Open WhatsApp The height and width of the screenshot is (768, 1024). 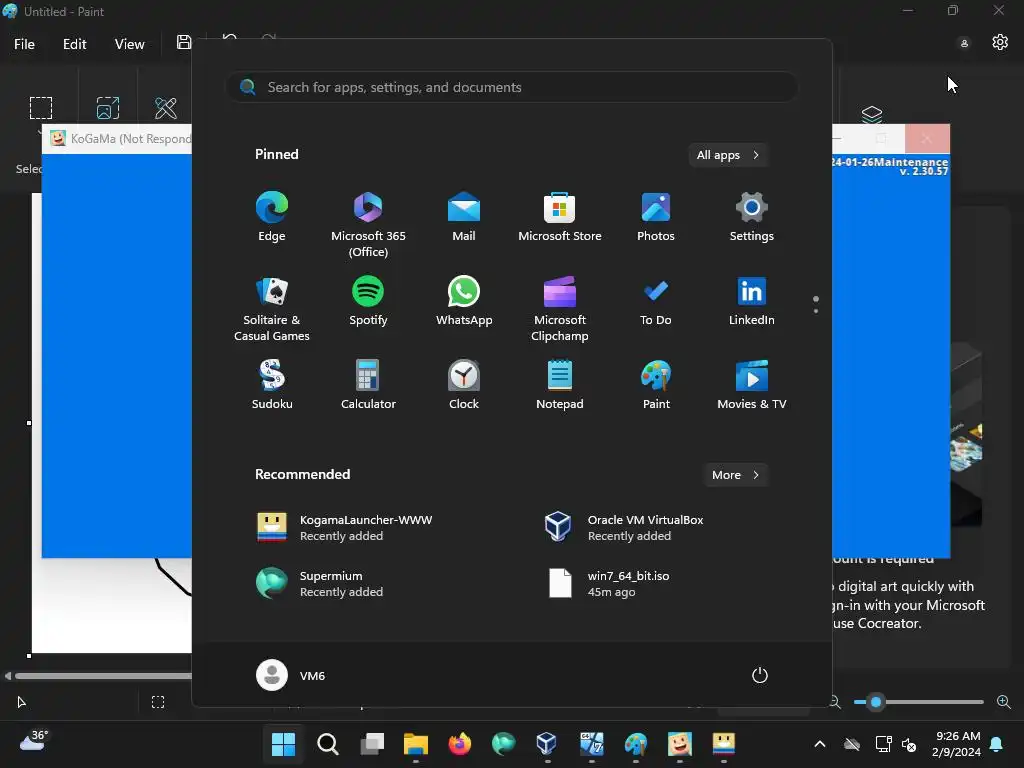tap(464, 301)
